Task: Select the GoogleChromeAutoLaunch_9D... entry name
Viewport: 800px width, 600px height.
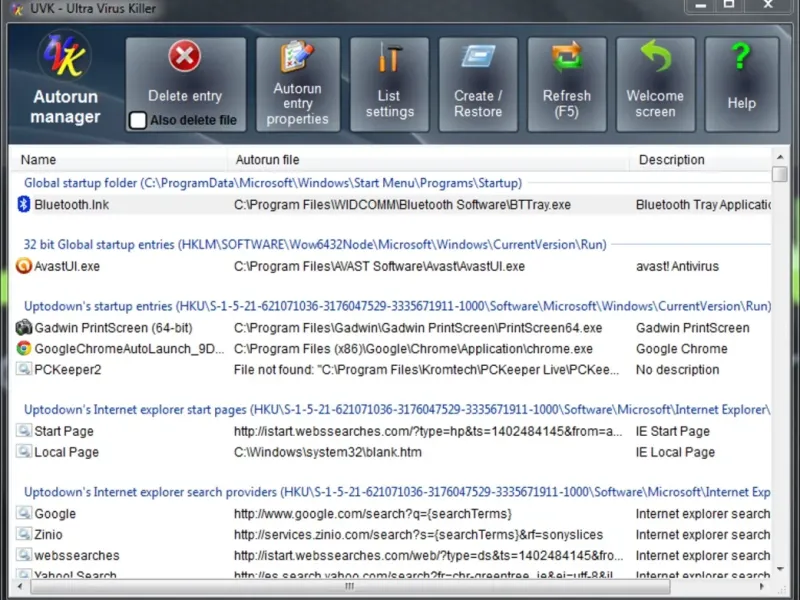Action: click(x=129, y=349)
